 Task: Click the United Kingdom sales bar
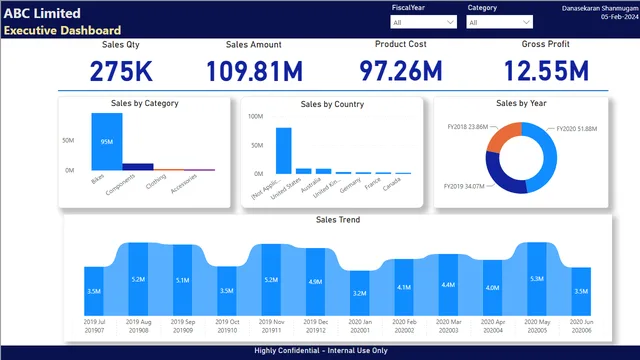[343, 173]
